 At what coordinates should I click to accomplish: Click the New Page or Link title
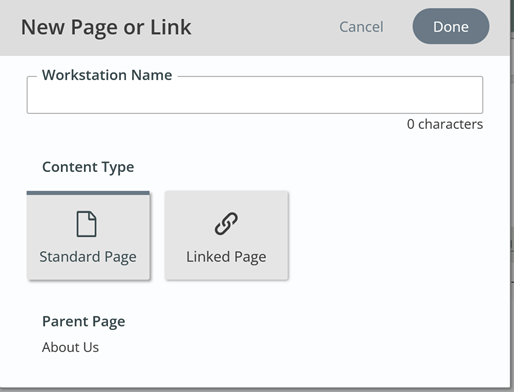coord(106,27)
